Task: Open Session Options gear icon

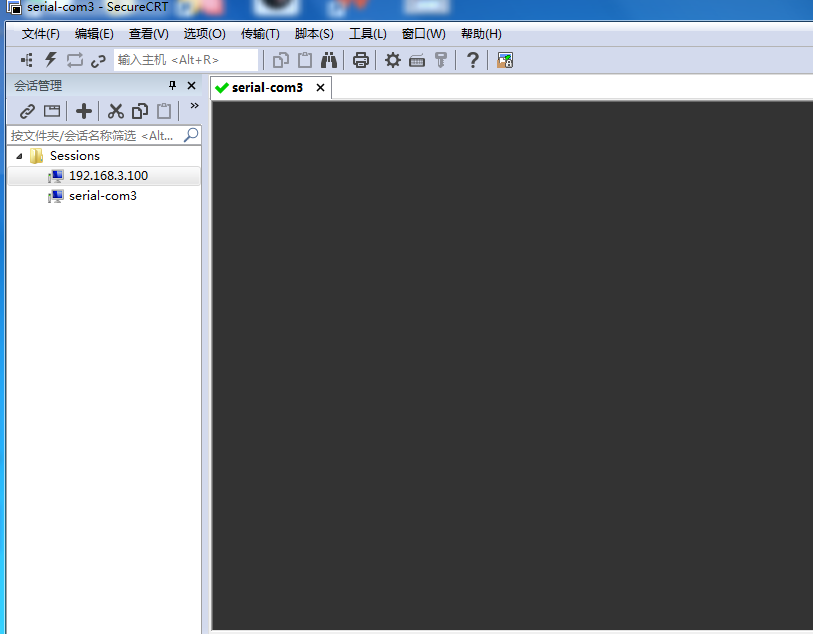Action: pyautogui.click(x=393, y=60)
